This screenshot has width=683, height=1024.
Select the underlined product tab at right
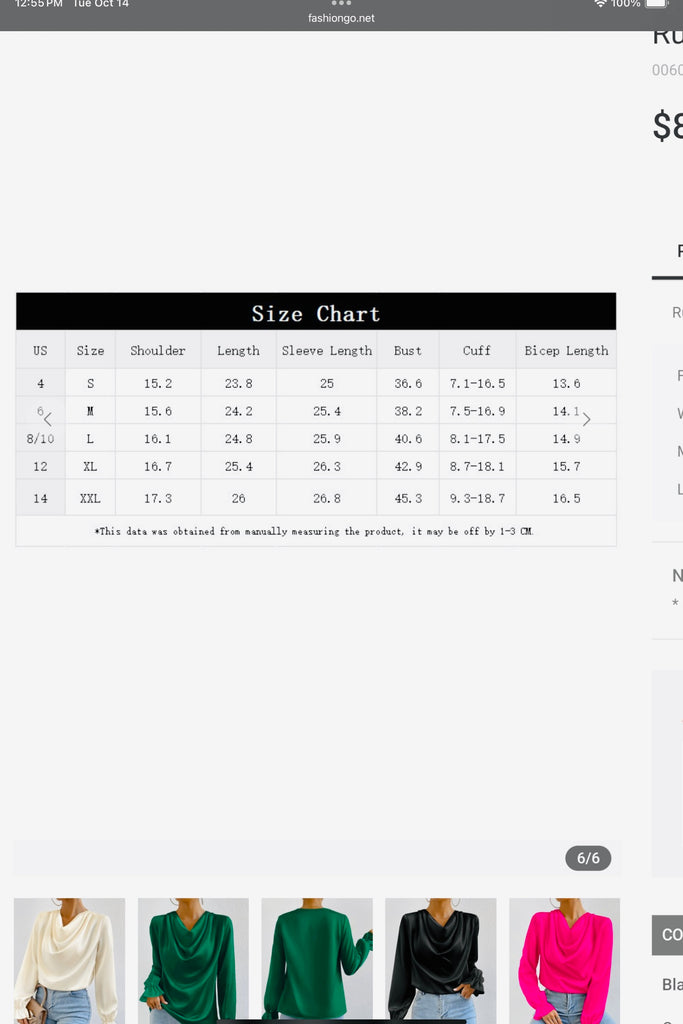pyautogui.click(x=670, y=253)
